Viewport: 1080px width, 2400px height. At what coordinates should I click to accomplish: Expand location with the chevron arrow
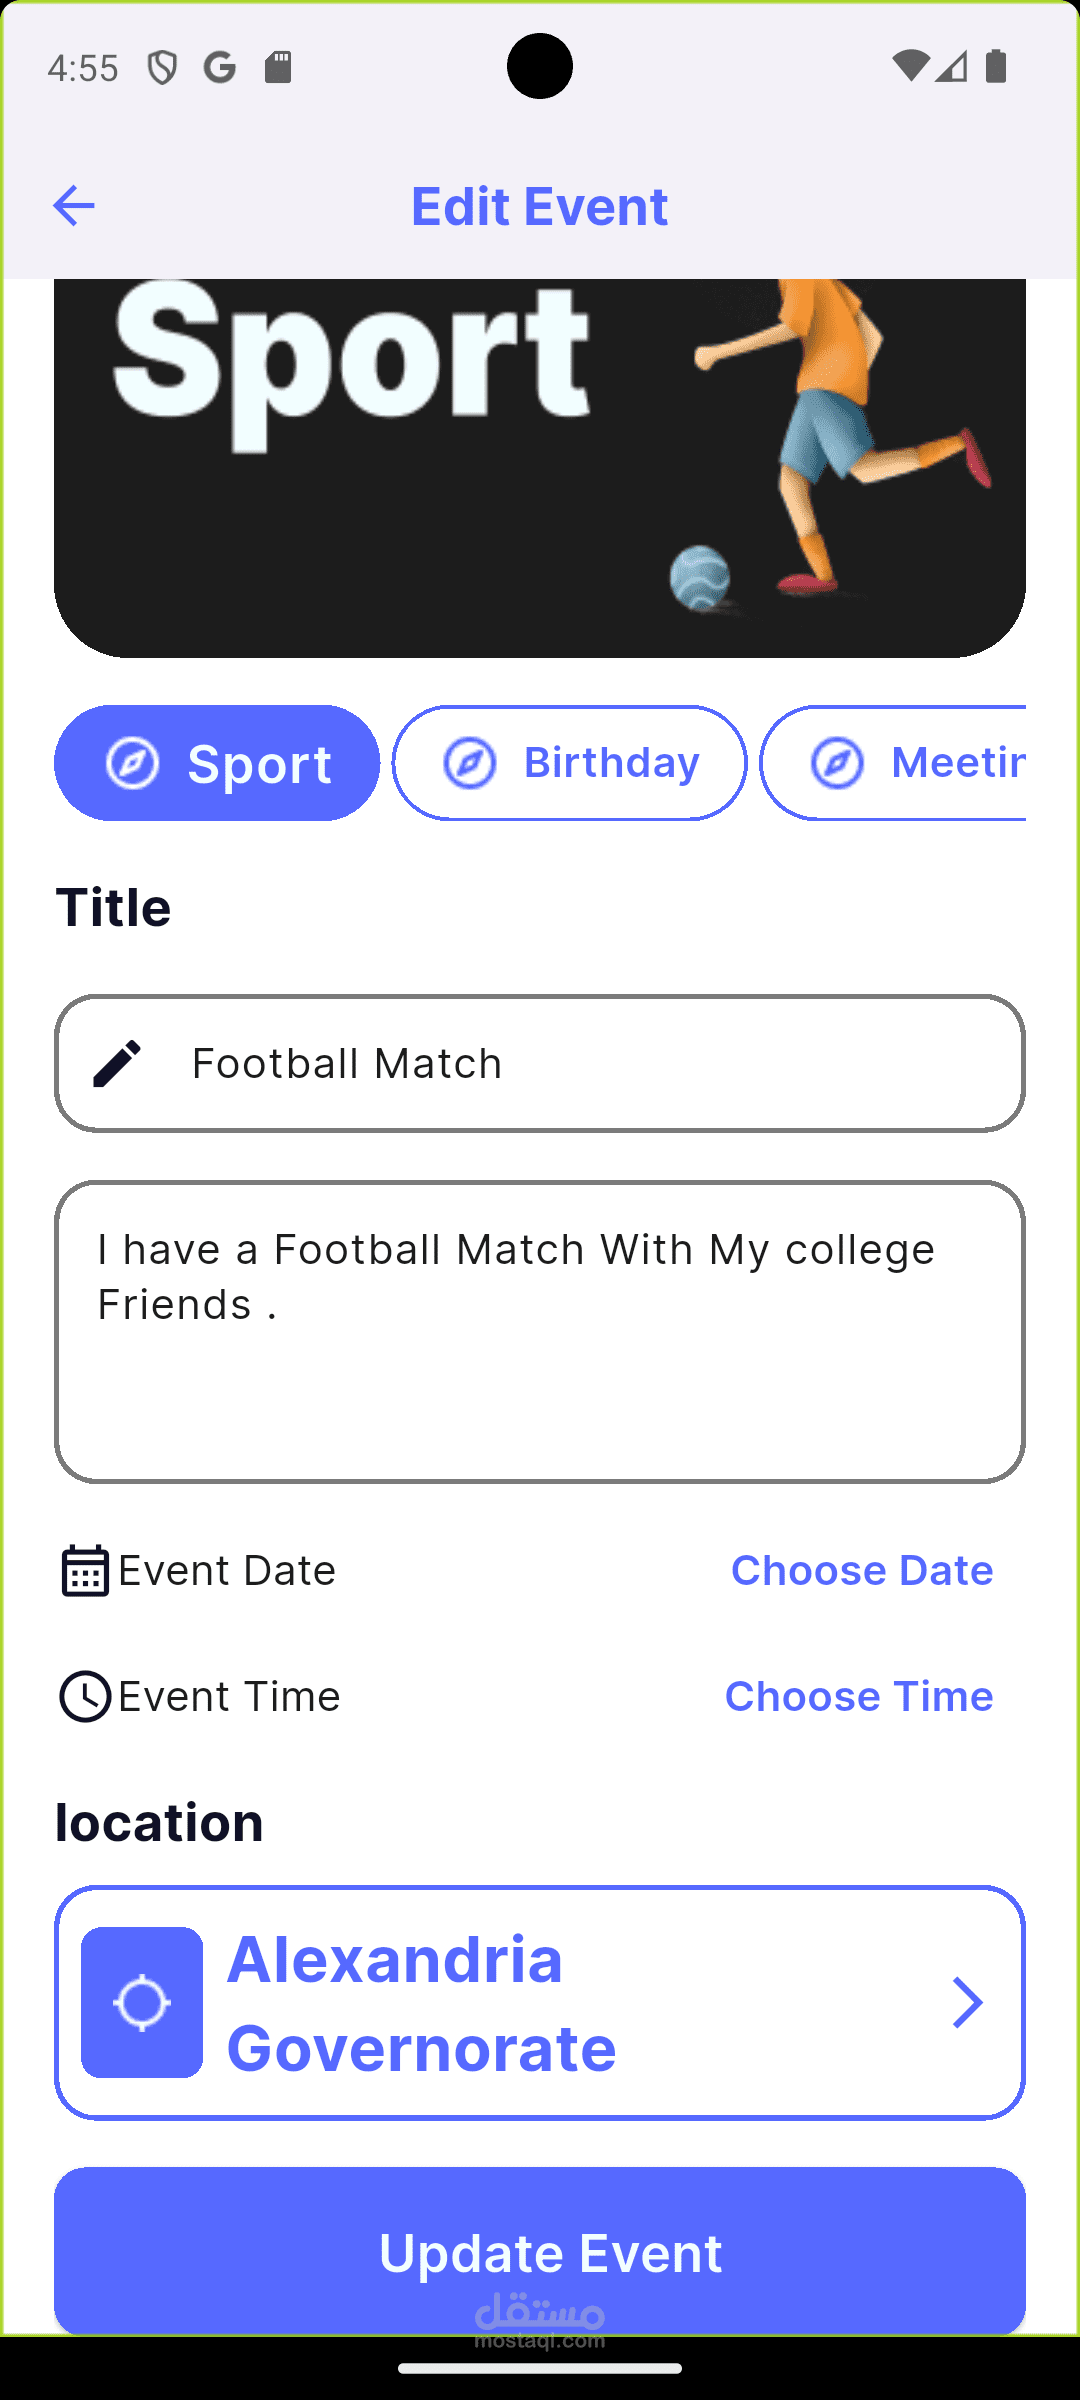(x=967, y=2003)
